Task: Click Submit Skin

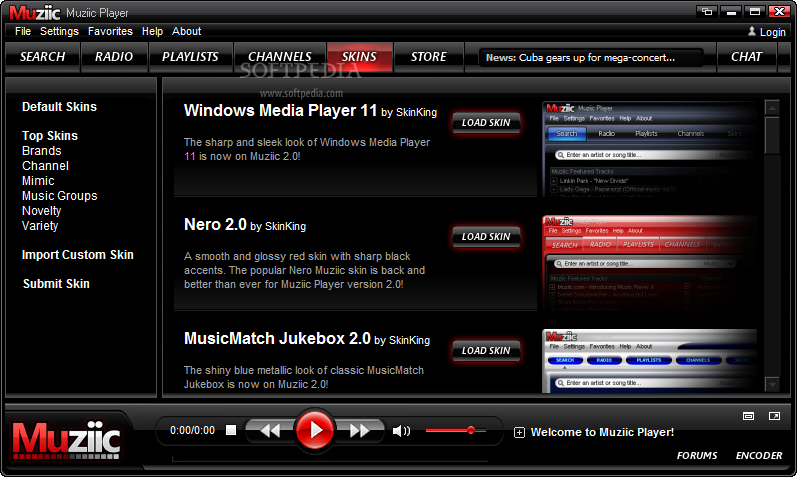Action: (x=56, y=284)
